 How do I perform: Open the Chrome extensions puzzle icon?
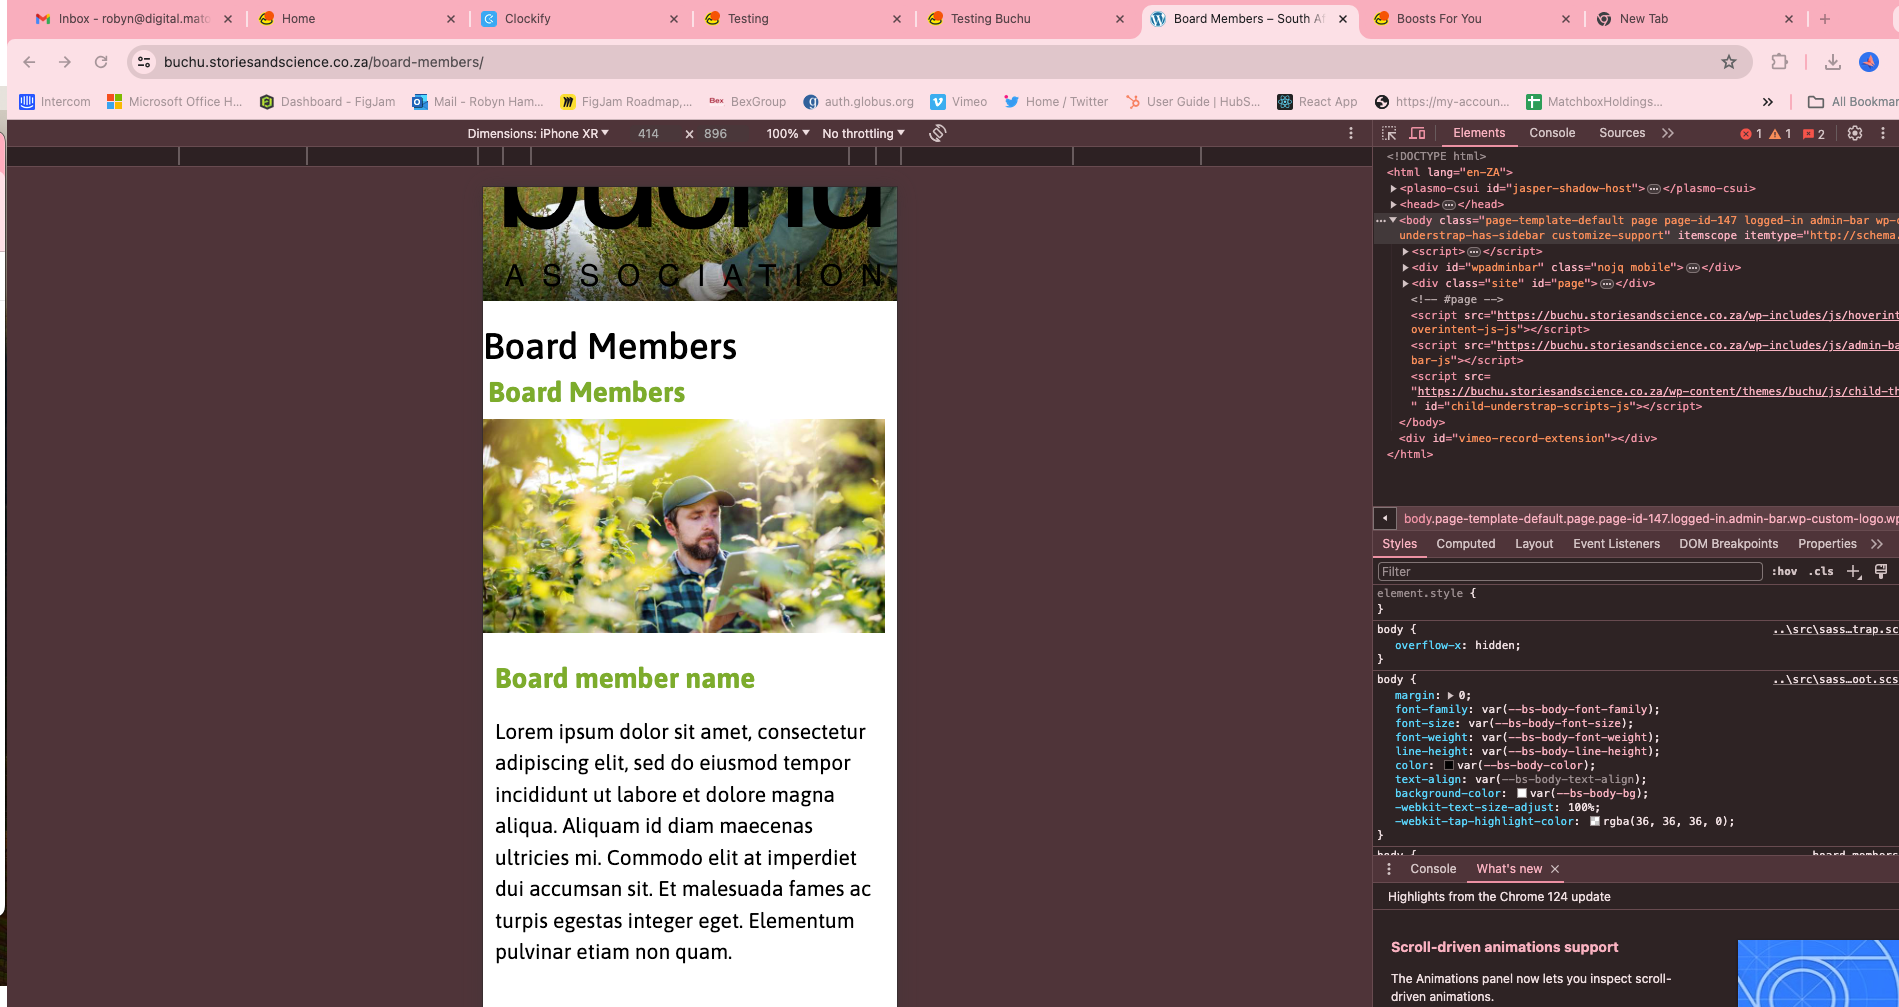coord(1779,62)
